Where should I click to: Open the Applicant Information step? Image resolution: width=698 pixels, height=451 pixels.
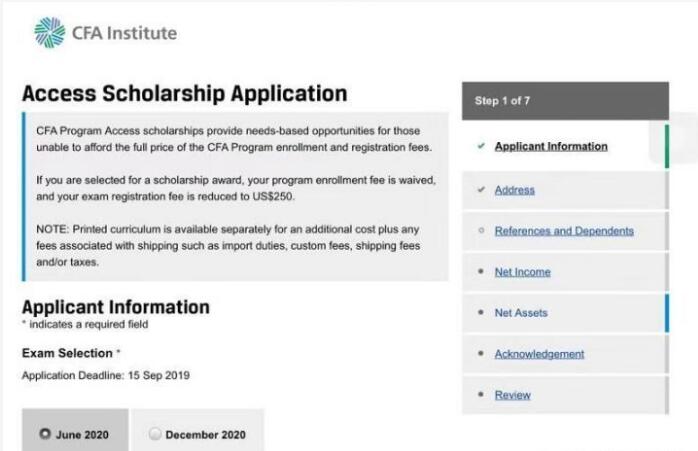pyautogui.click(x=550, y=146)
